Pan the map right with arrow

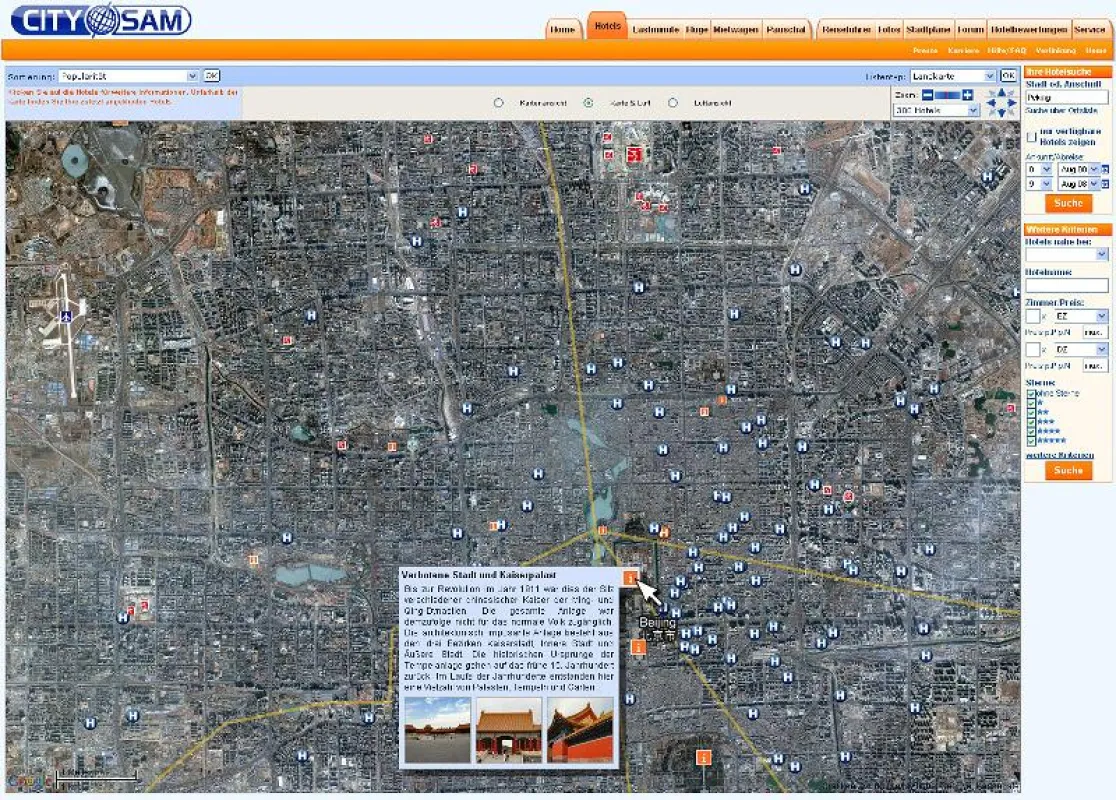1012,103
